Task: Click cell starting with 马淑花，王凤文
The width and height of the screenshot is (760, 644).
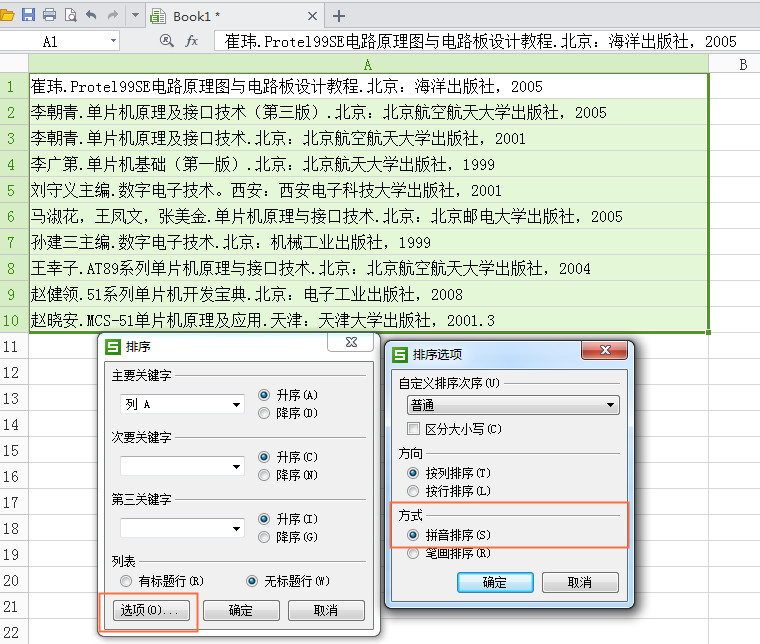Action: [x=368, y=217]
